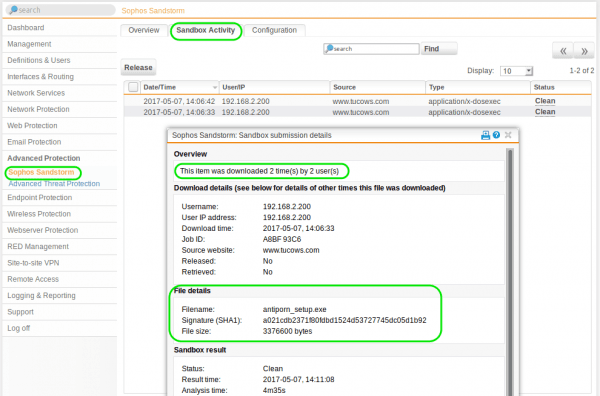Screen dimensions: 600x396
Task: Click the Find button
Action: pos(439,49)
